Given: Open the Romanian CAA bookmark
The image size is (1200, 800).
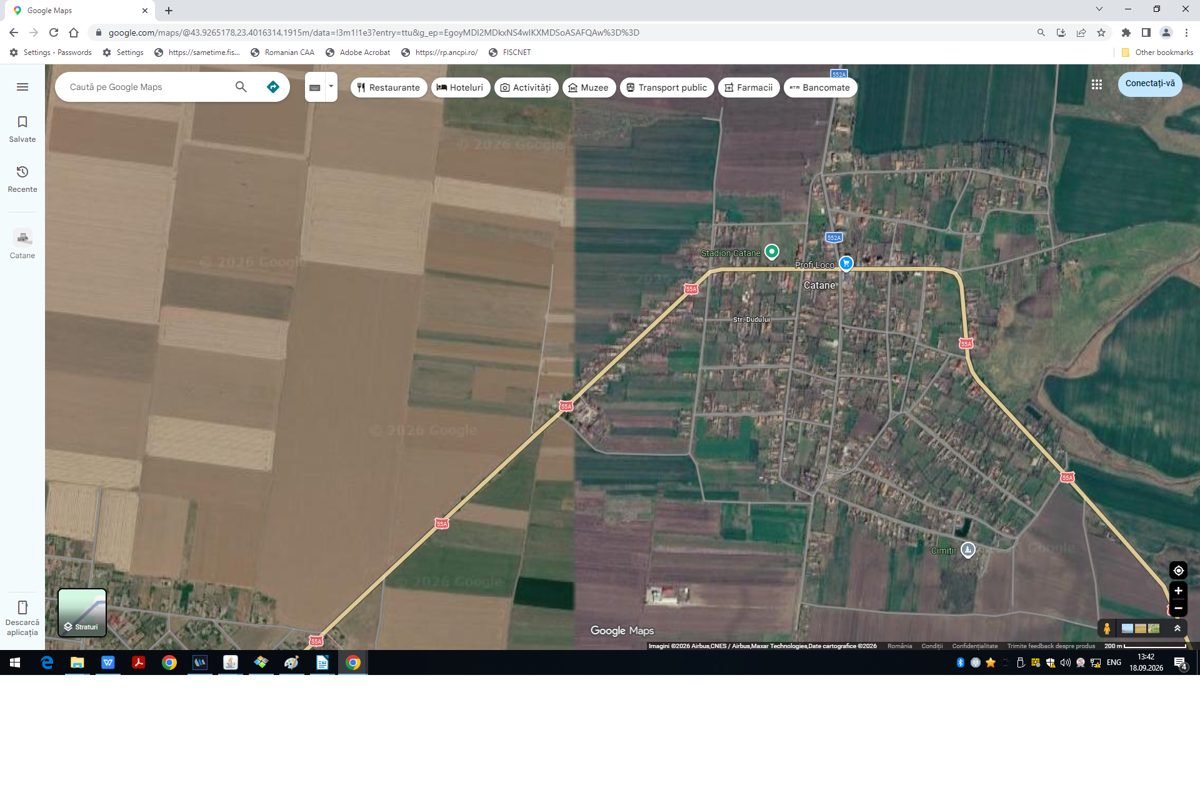Looking at the screenshot, I should click(282, 52).
